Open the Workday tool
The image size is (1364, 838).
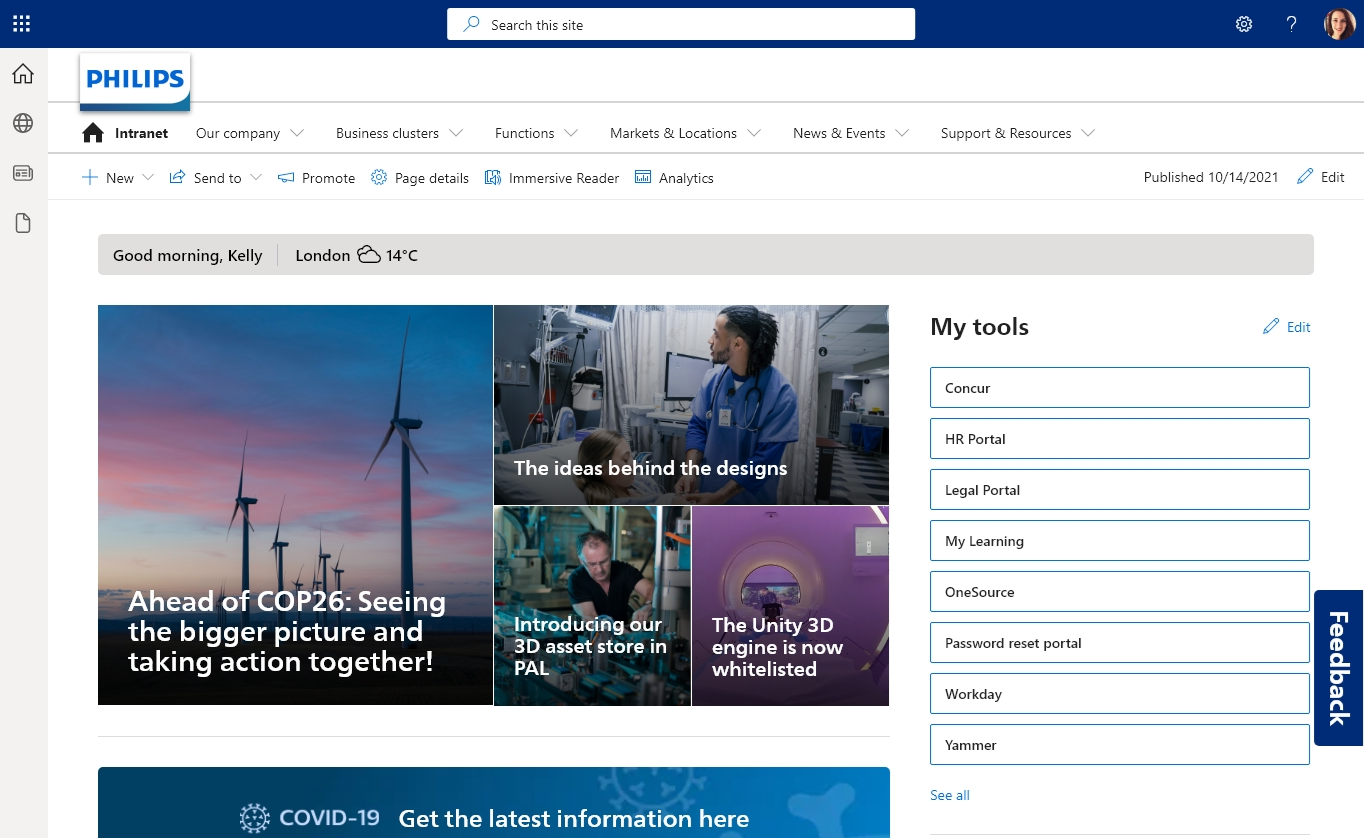(x=1120, y=693)
